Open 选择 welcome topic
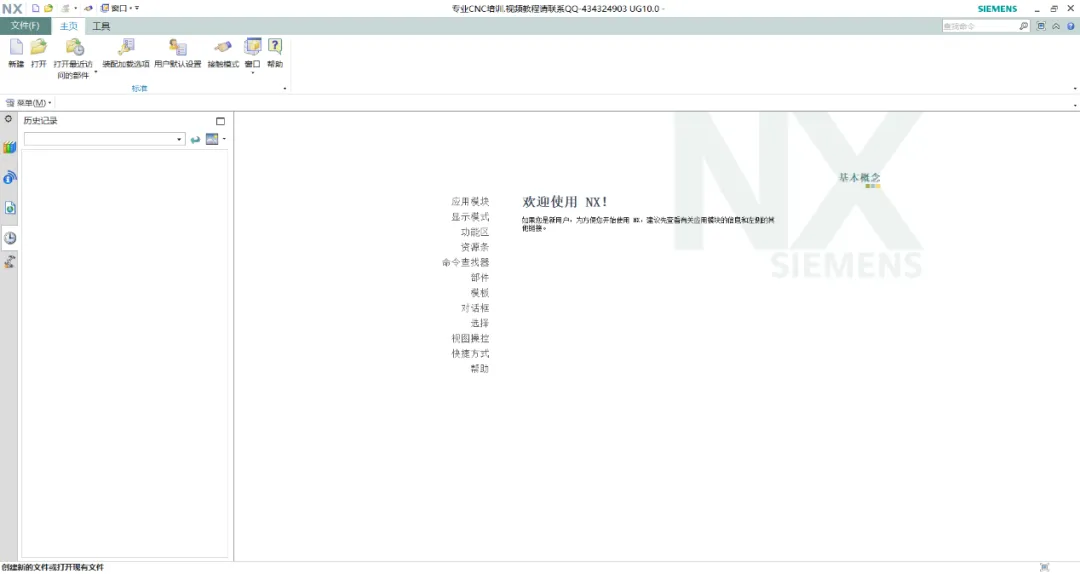 click(x=479, y=322)
